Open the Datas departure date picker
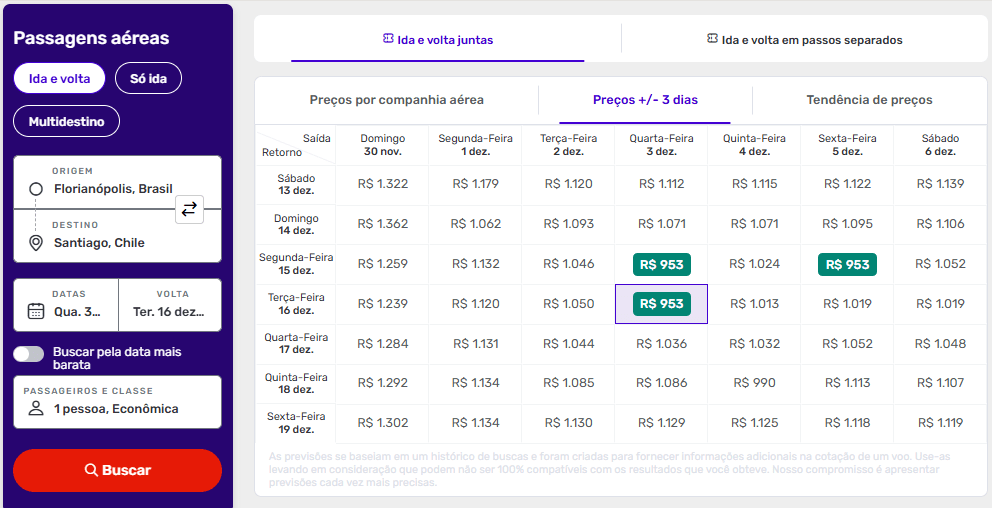 [66, 304]
